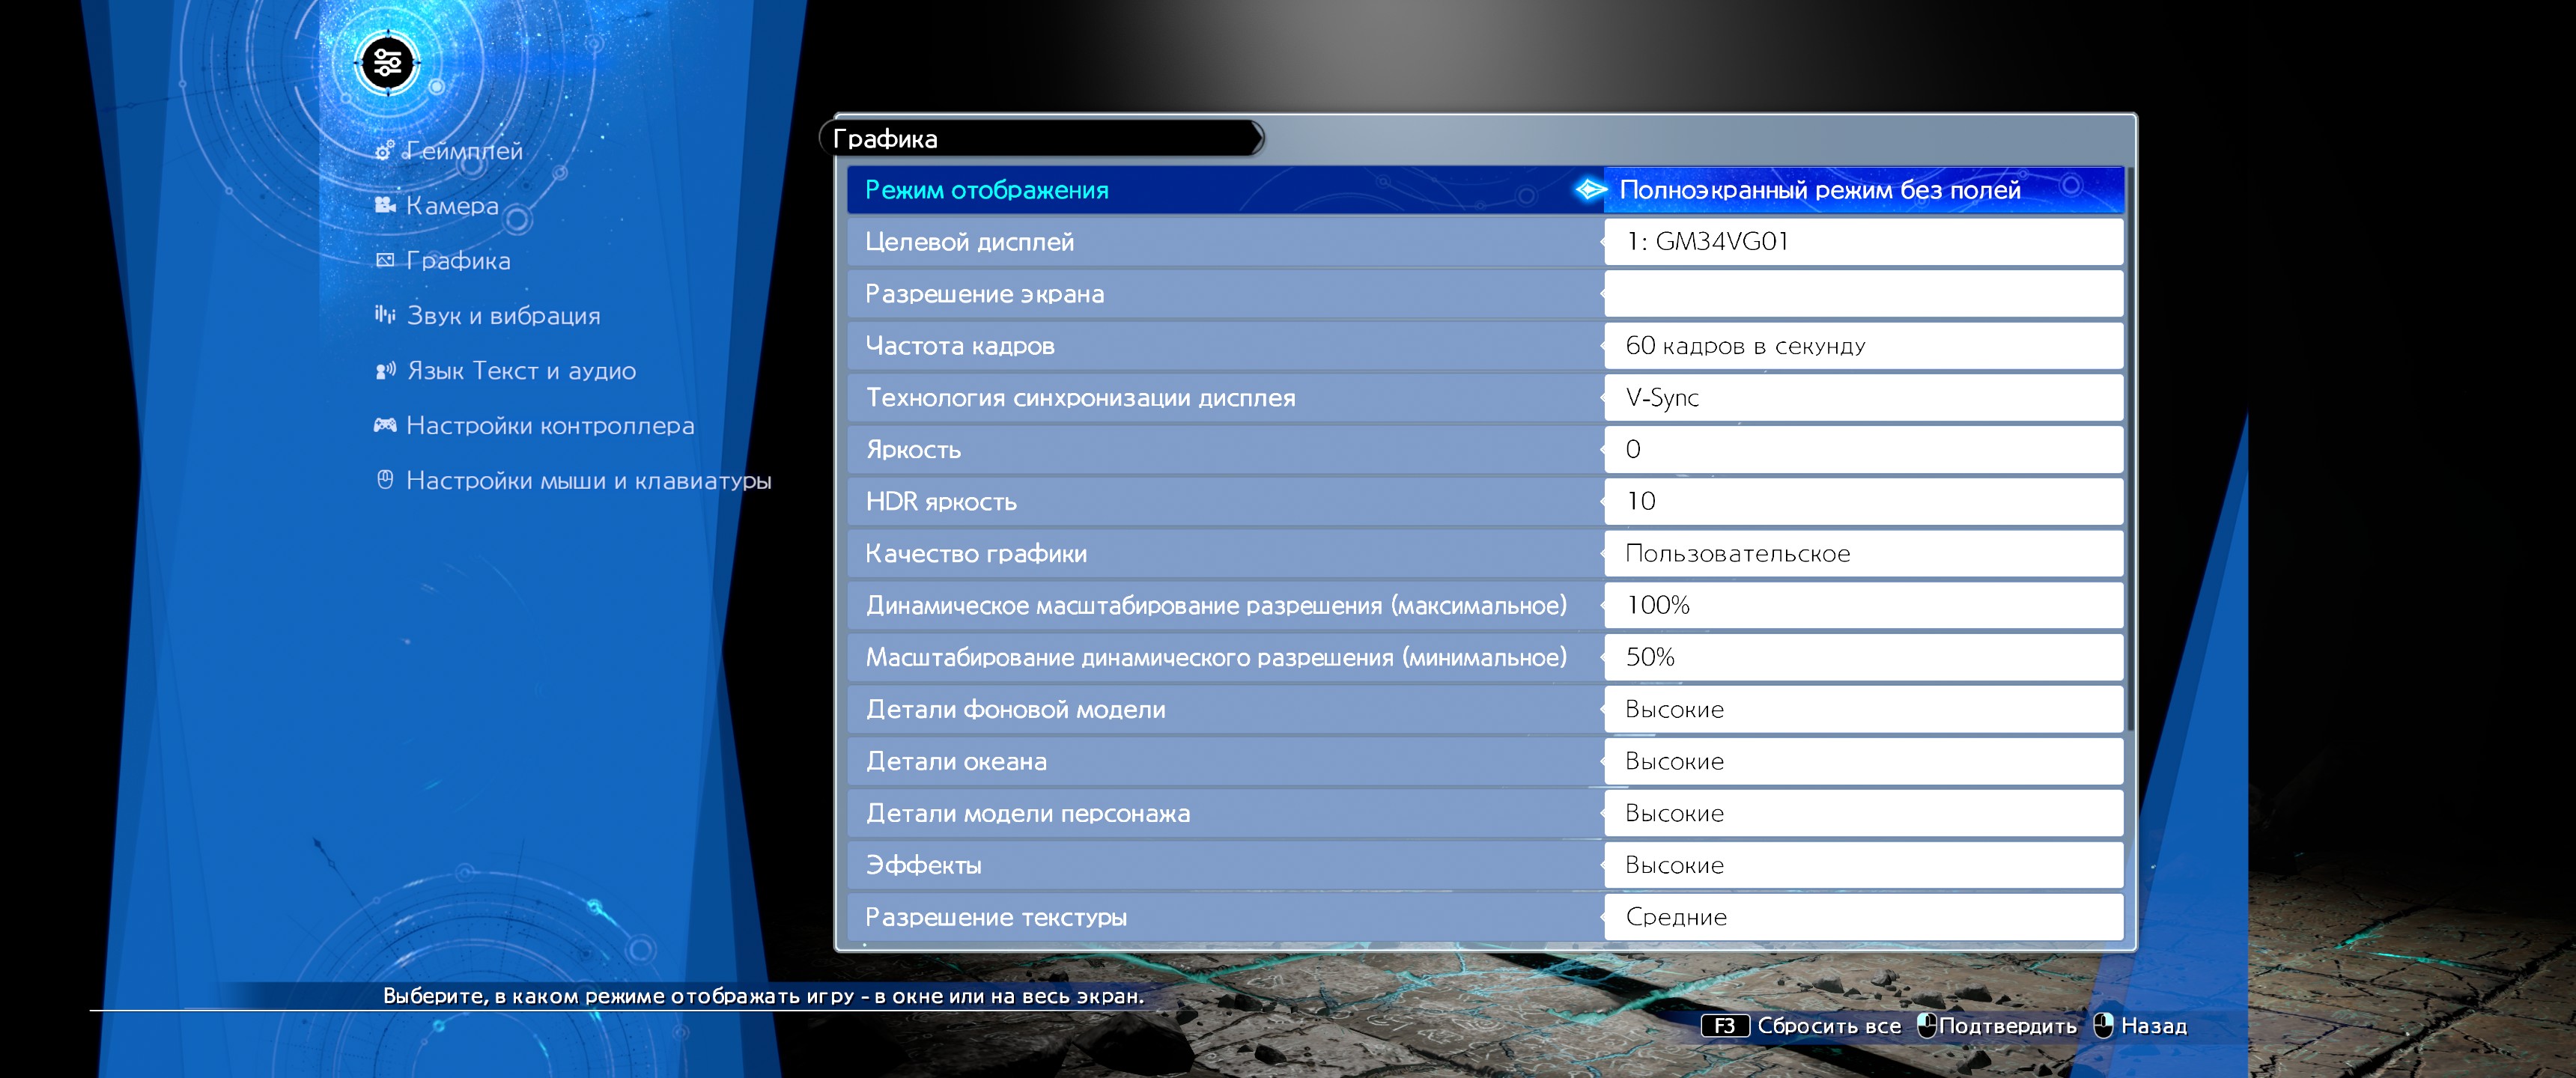Open the empty Разрешение экрана value field
2576x1078 pixels.
pyautogui.click(x=1863, y=294)
